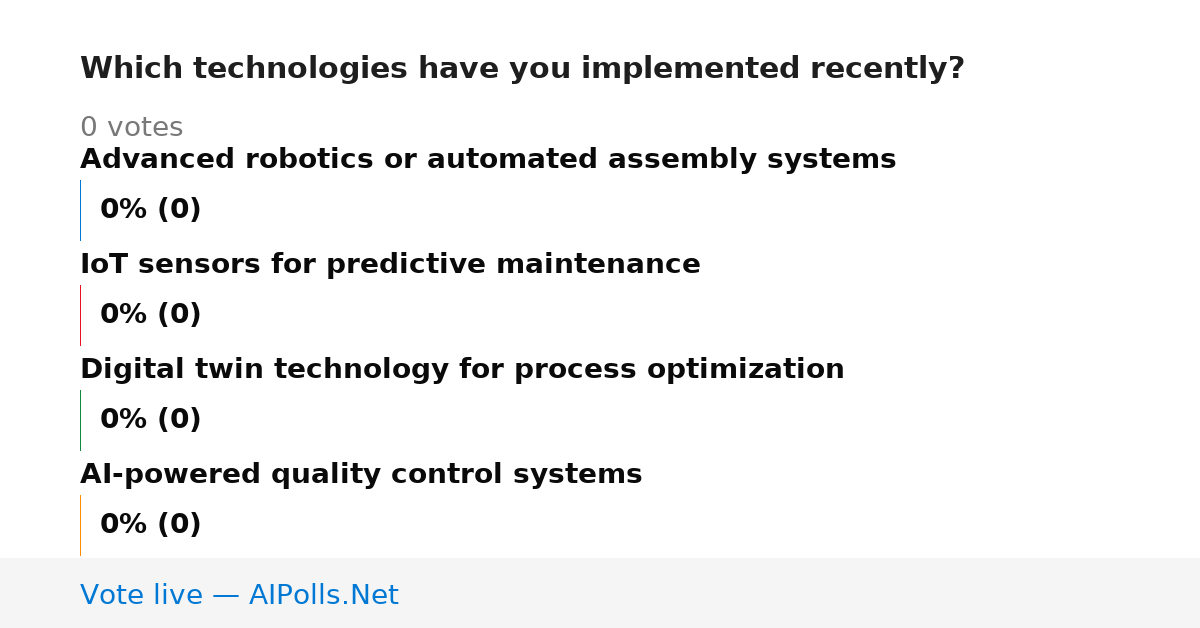
Task: Click the orange bar for AI-powered quality control
Action: [80, 525]
